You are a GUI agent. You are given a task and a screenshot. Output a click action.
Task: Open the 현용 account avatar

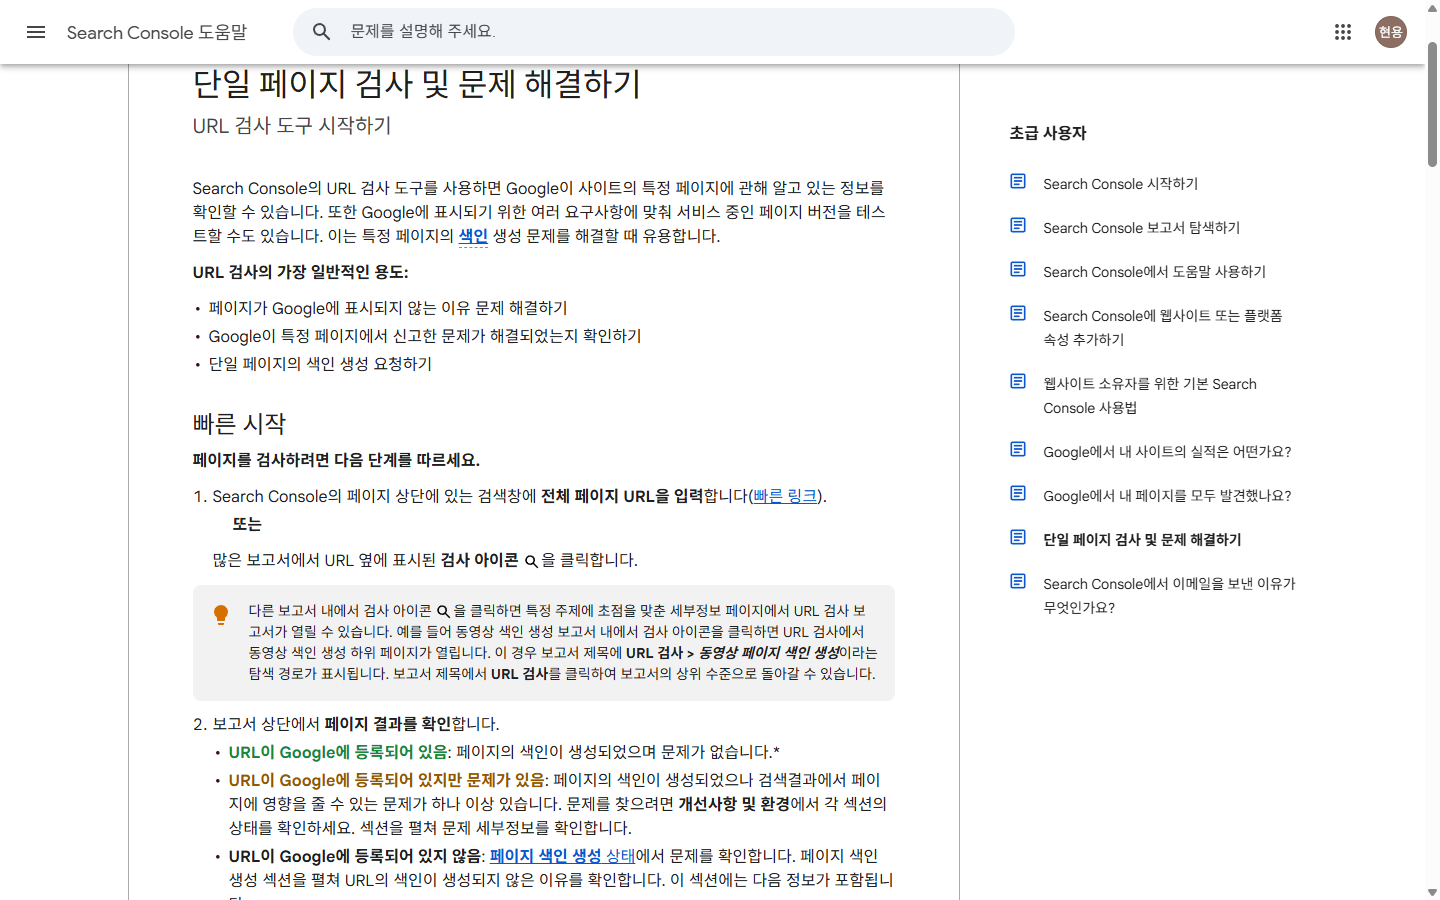pos(1391,32)
